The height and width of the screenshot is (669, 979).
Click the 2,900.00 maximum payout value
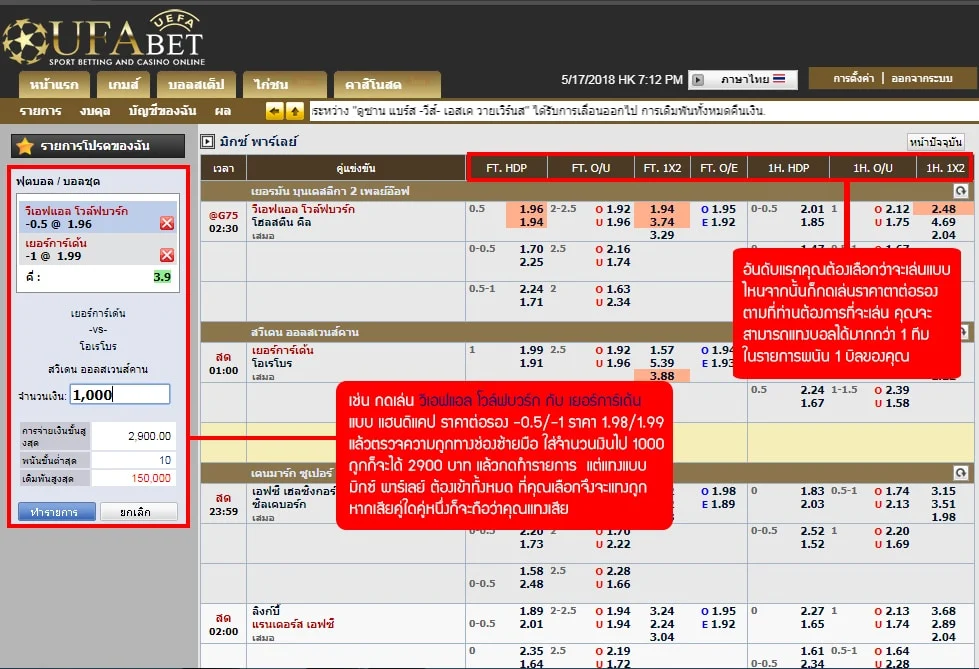point(149,436)
